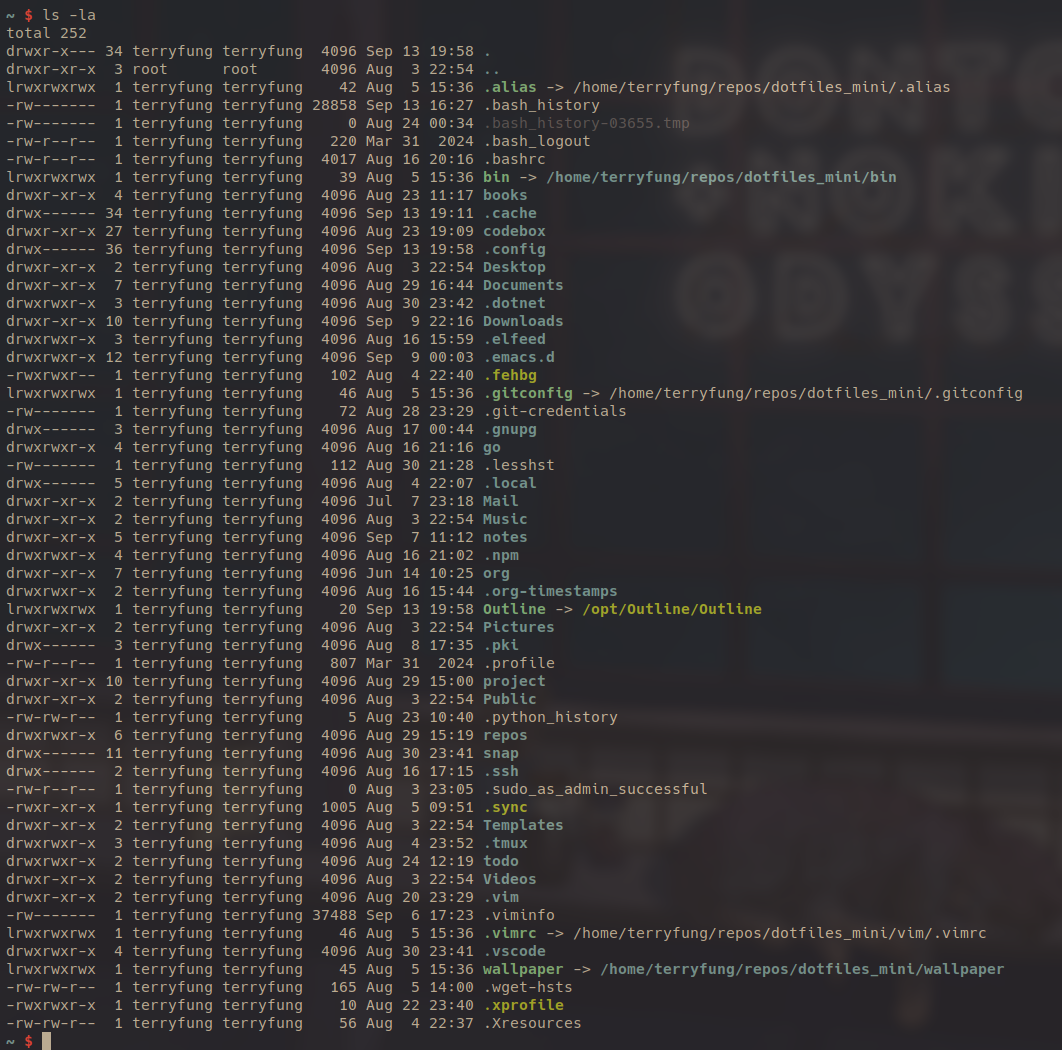Click the 'total 252' line
Viewport: 1062px width, 1050px height.
point(46,33)
